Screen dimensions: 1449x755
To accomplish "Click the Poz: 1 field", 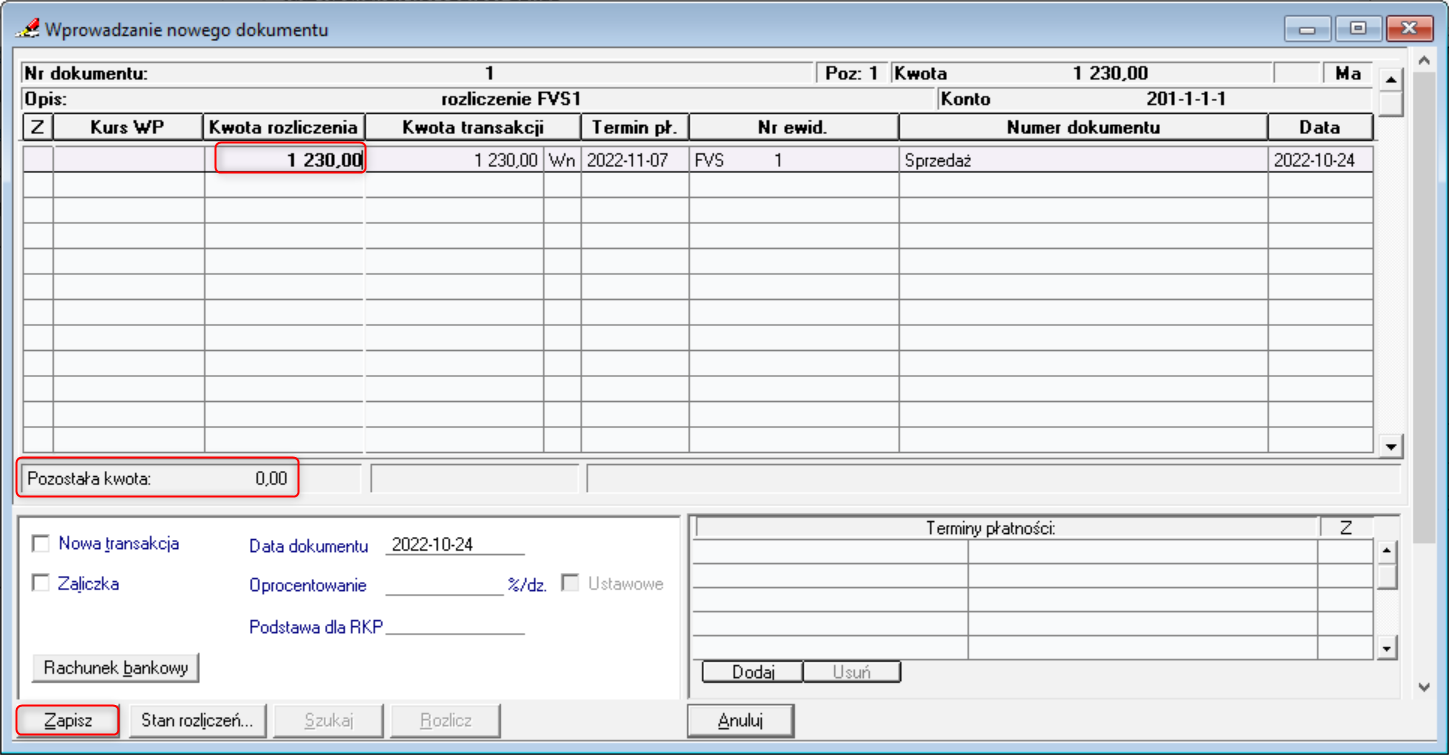I will click(852, 73).
